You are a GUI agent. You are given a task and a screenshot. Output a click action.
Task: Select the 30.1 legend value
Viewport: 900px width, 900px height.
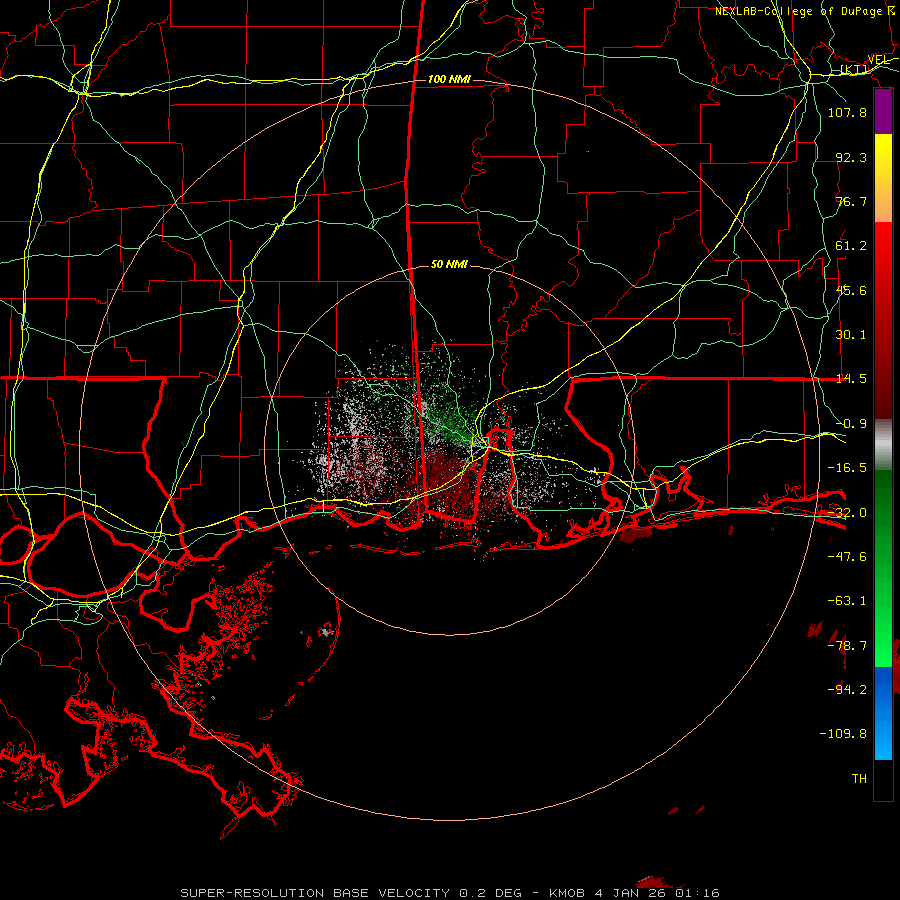851,335
